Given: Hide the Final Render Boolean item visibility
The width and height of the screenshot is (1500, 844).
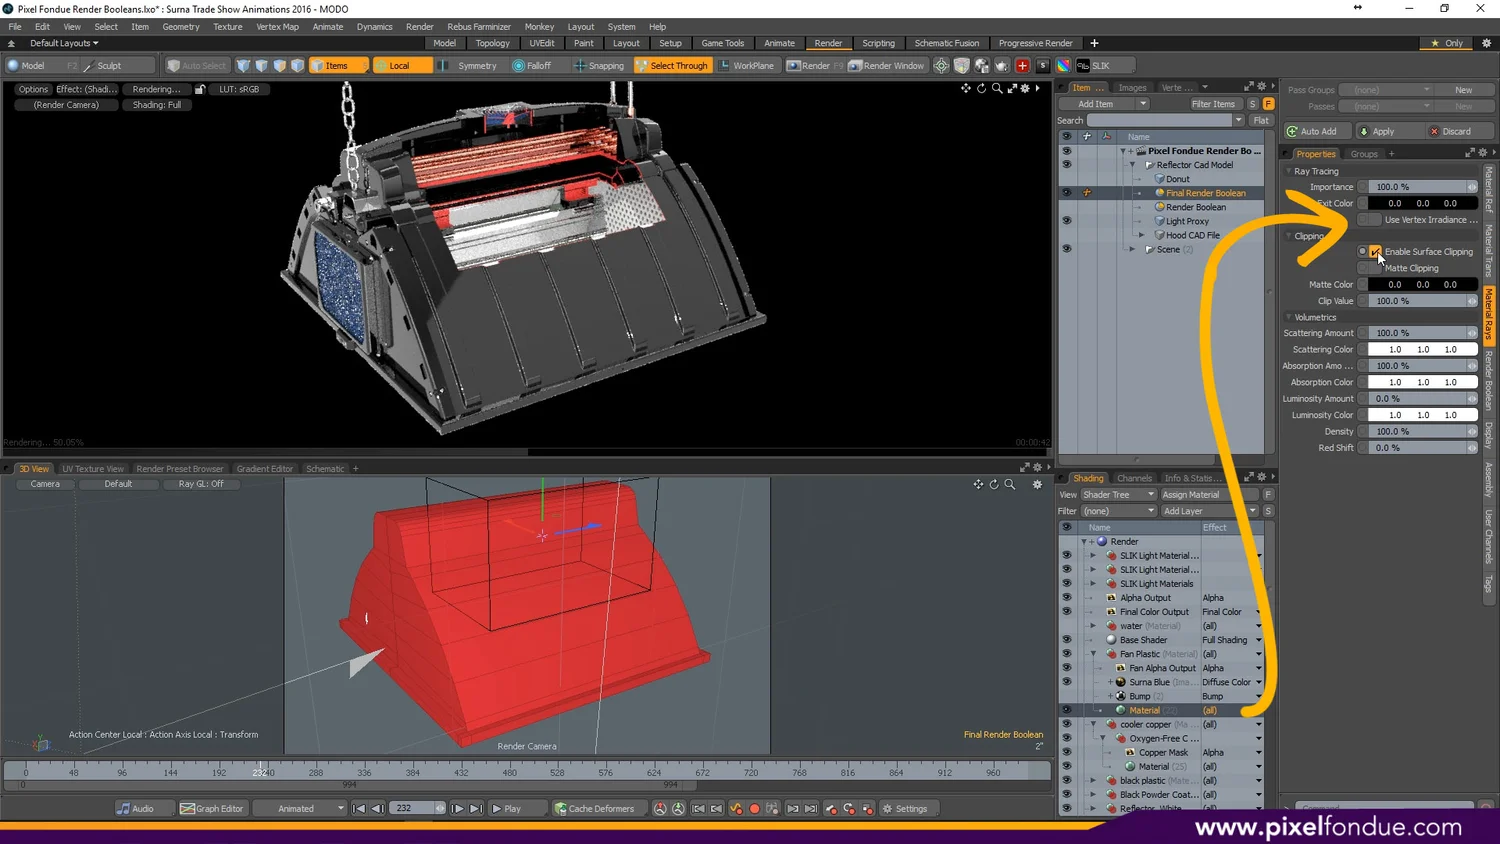Looking at the screenshot, I should pyautogui.click(x=1066, y=192).
